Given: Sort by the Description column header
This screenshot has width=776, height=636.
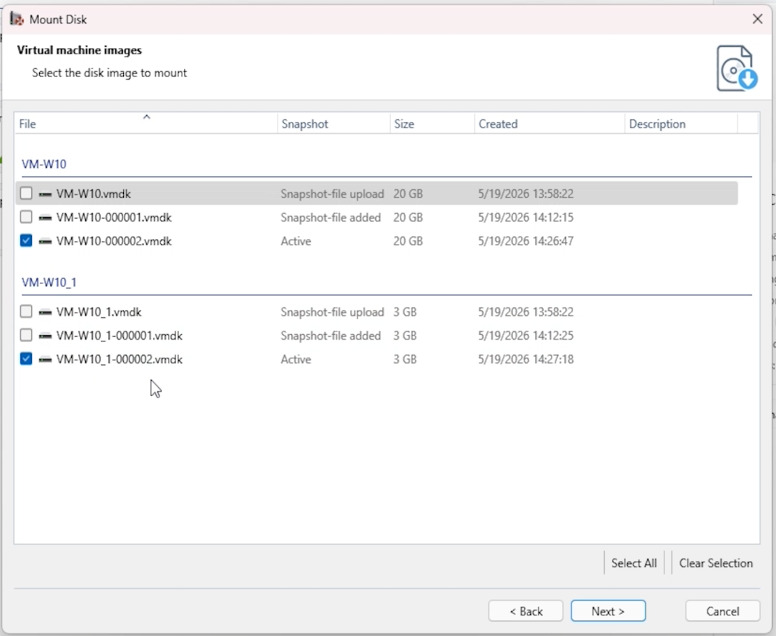Looking at the screenshot, I should point(681,124).
